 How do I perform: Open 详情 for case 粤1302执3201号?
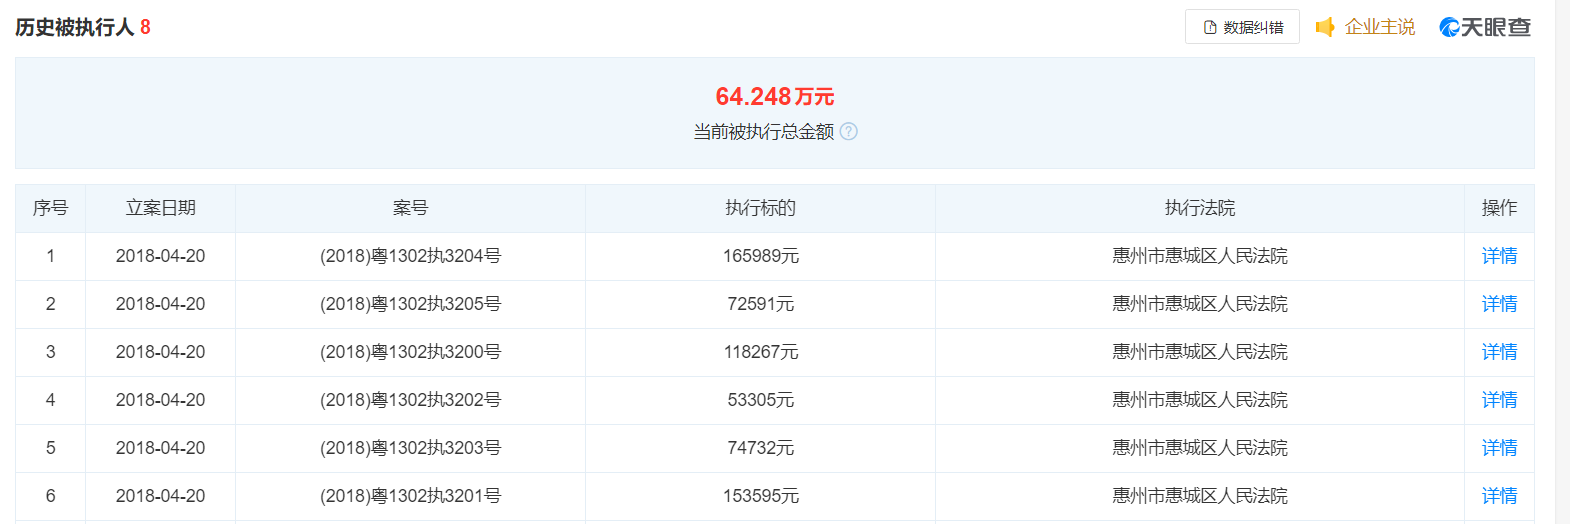tap(1498, 496)
